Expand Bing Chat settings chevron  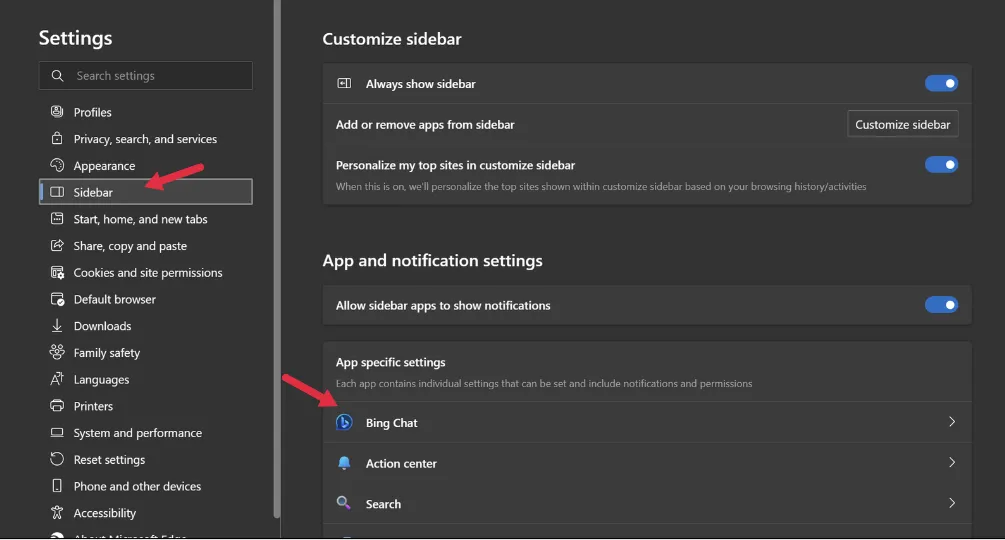pos(952,421)
